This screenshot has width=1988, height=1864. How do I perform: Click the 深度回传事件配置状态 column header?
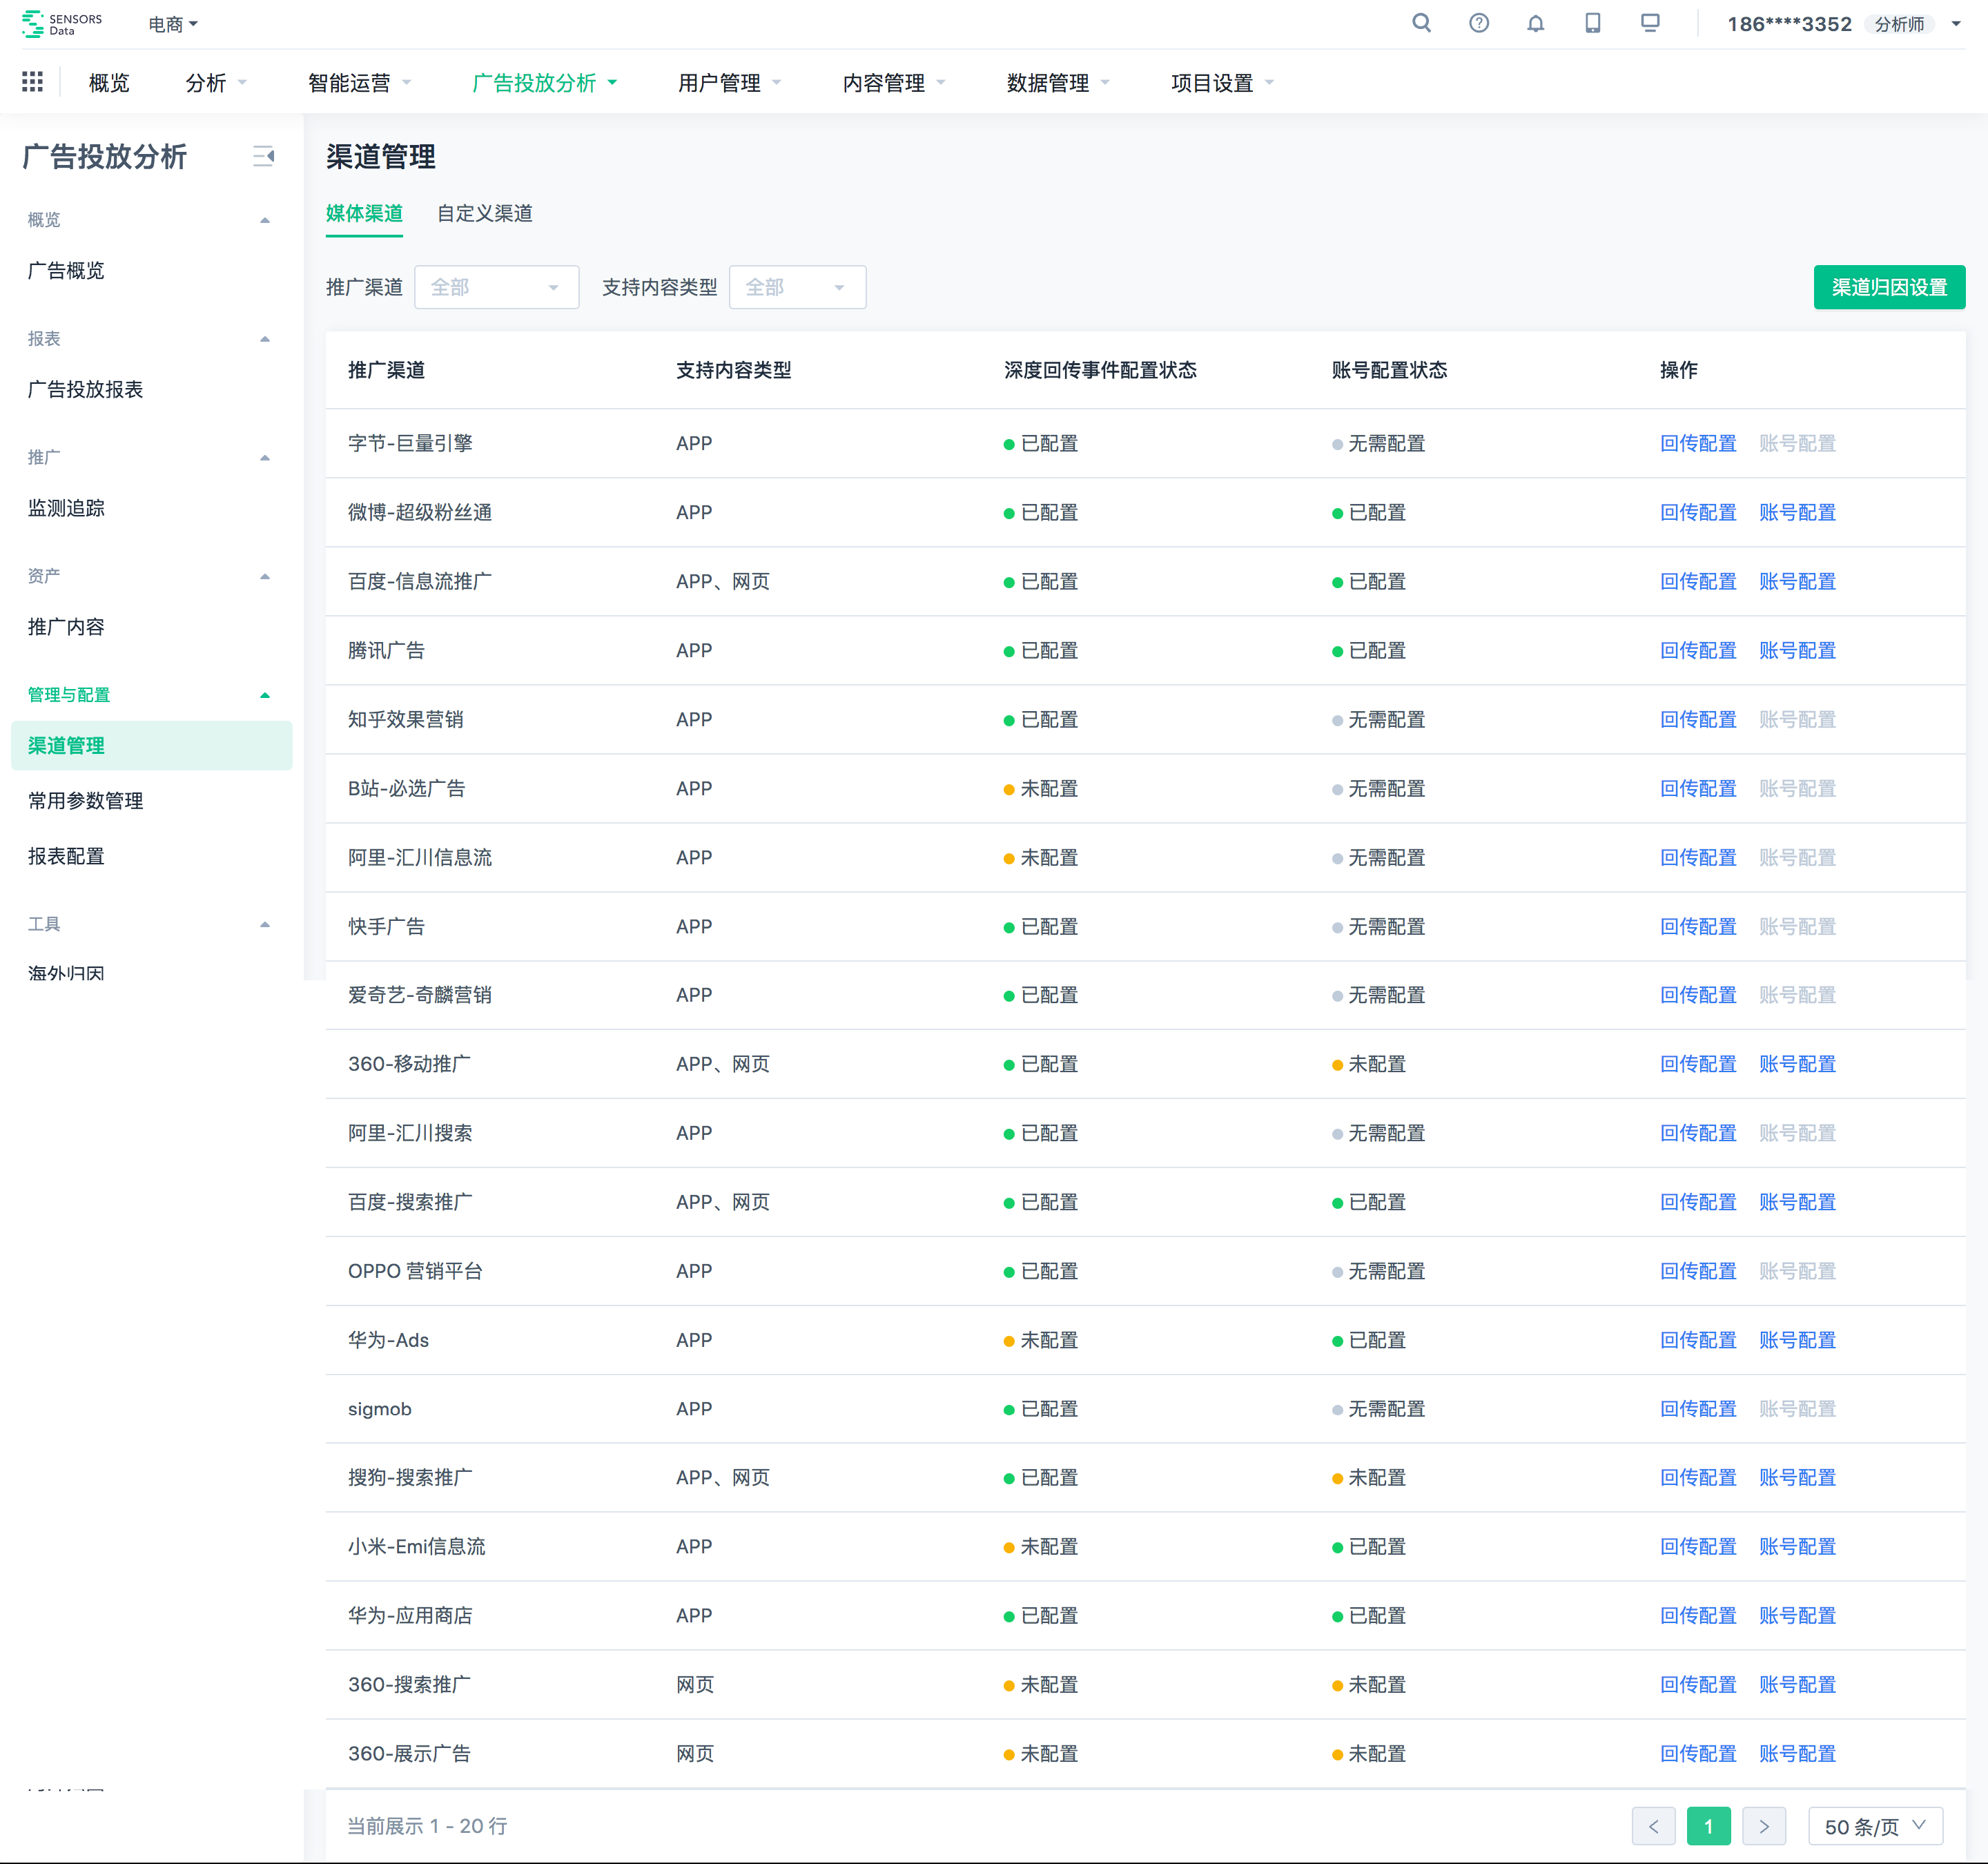click(x=1100, y=371)
